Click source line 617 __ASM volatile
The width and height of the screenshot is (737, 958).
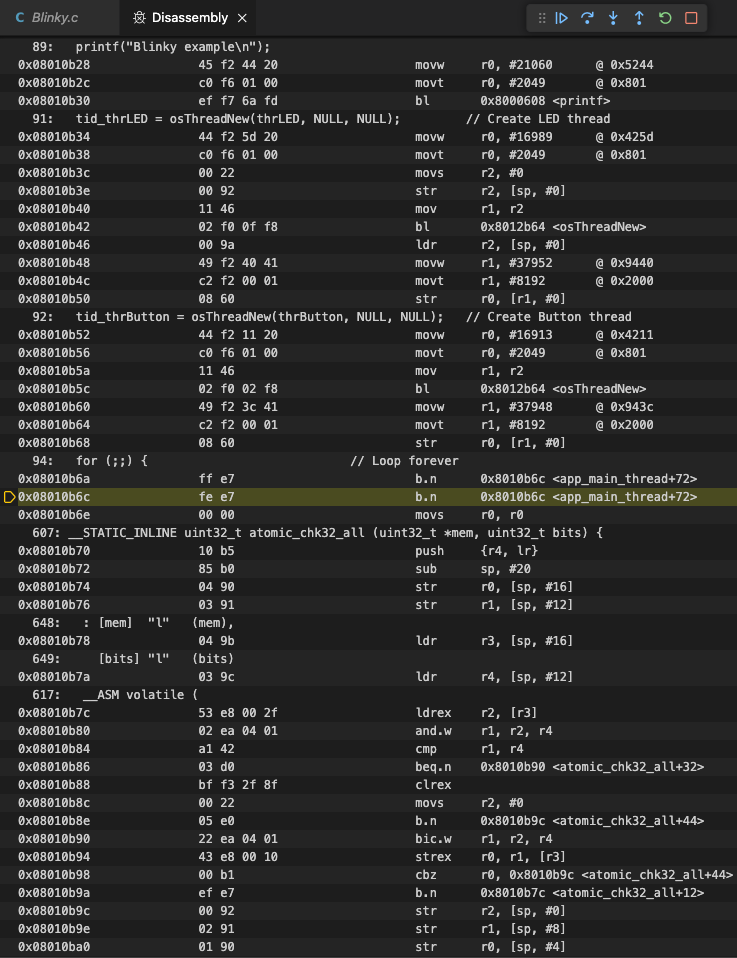[368, 695]
